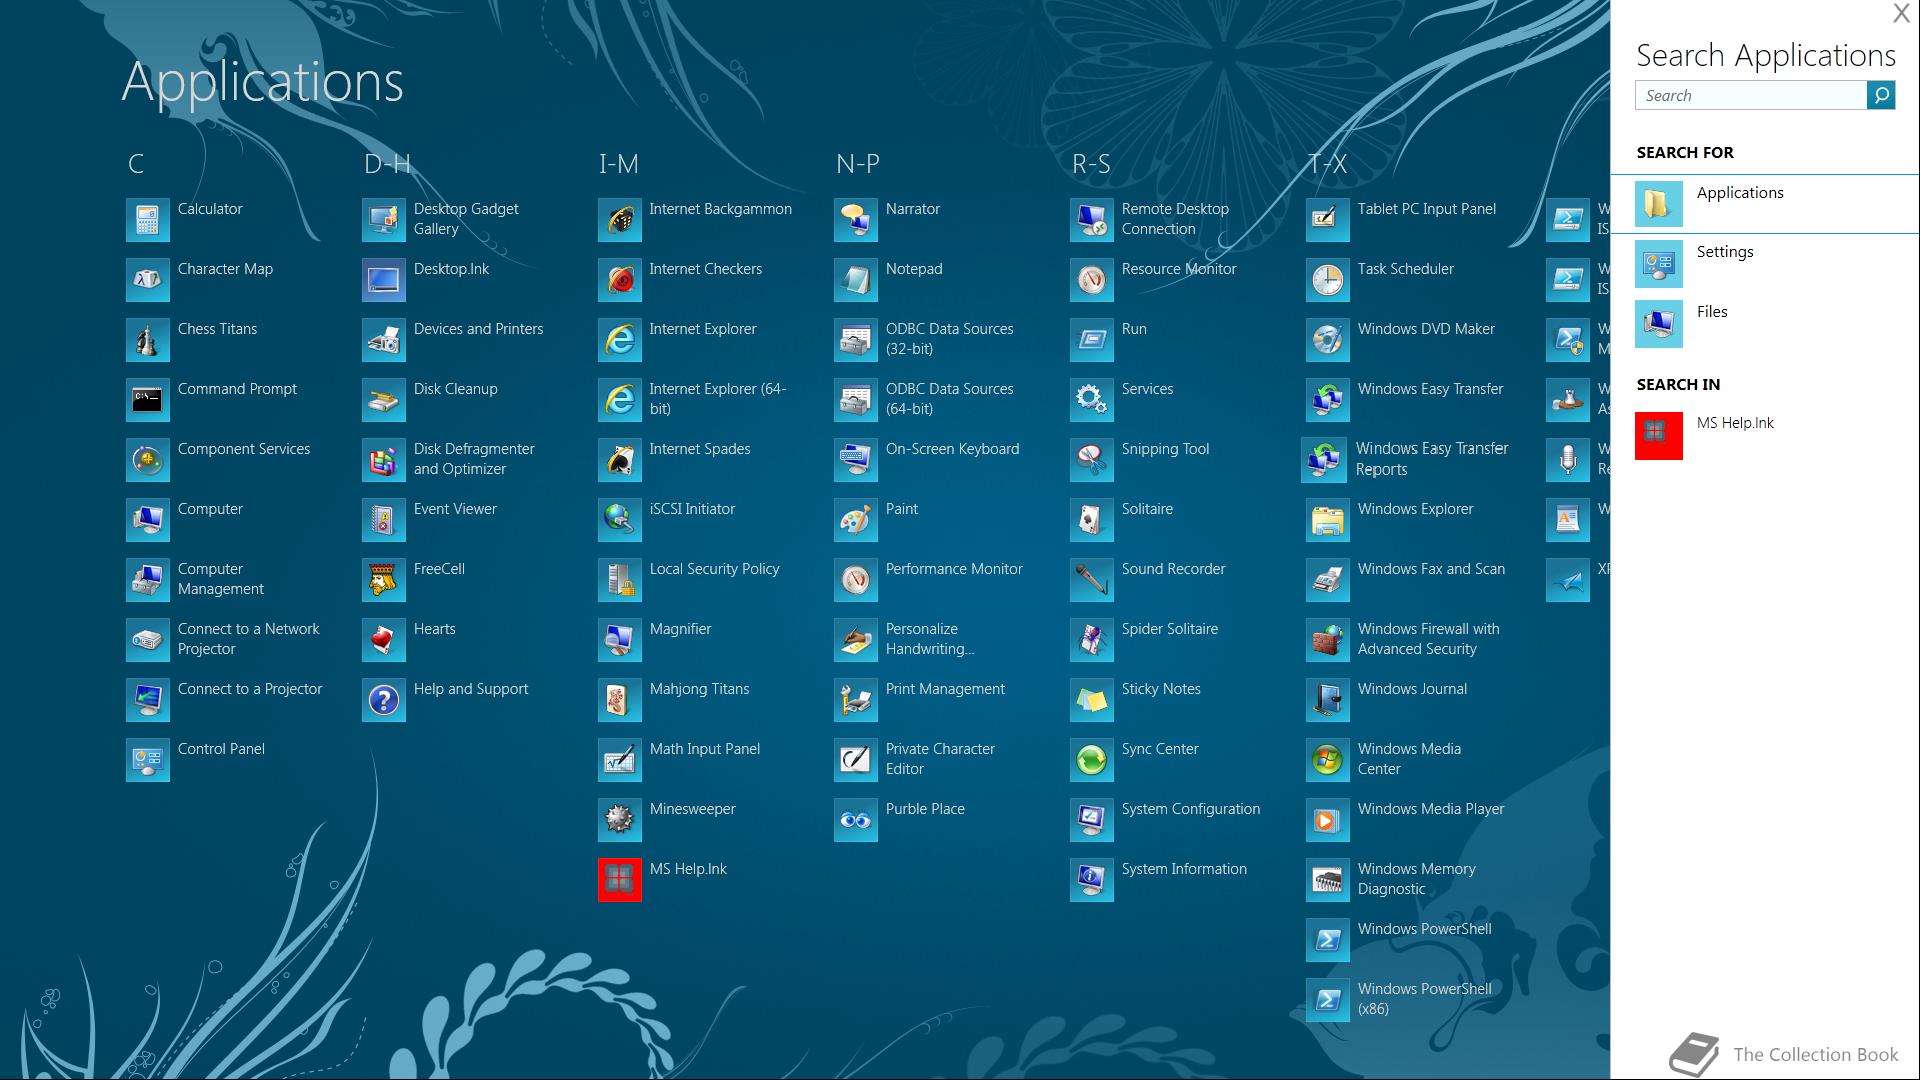Select Applications under Search For
1920x1080 pixels.
coord(1765,204)
